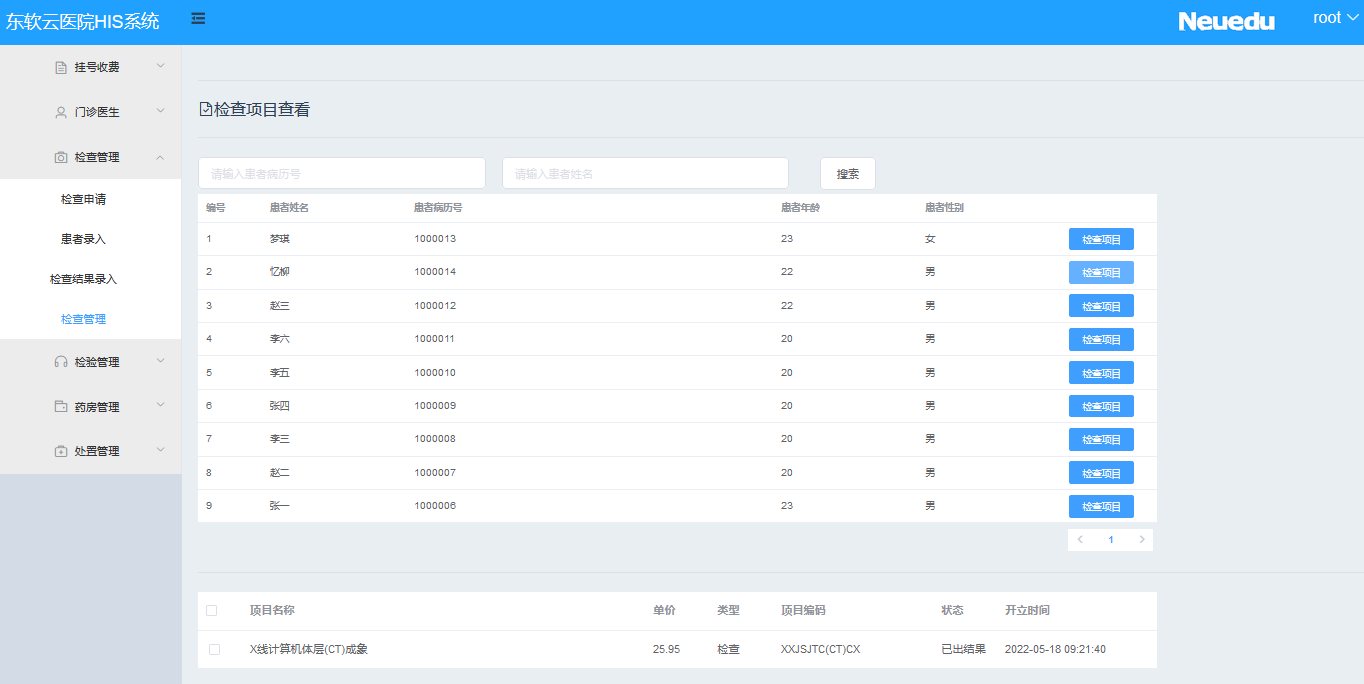Expand the 检验管理 menu chevron
Screen dimensions: 1364x684
pyautogui.click(x=161, y=361)
